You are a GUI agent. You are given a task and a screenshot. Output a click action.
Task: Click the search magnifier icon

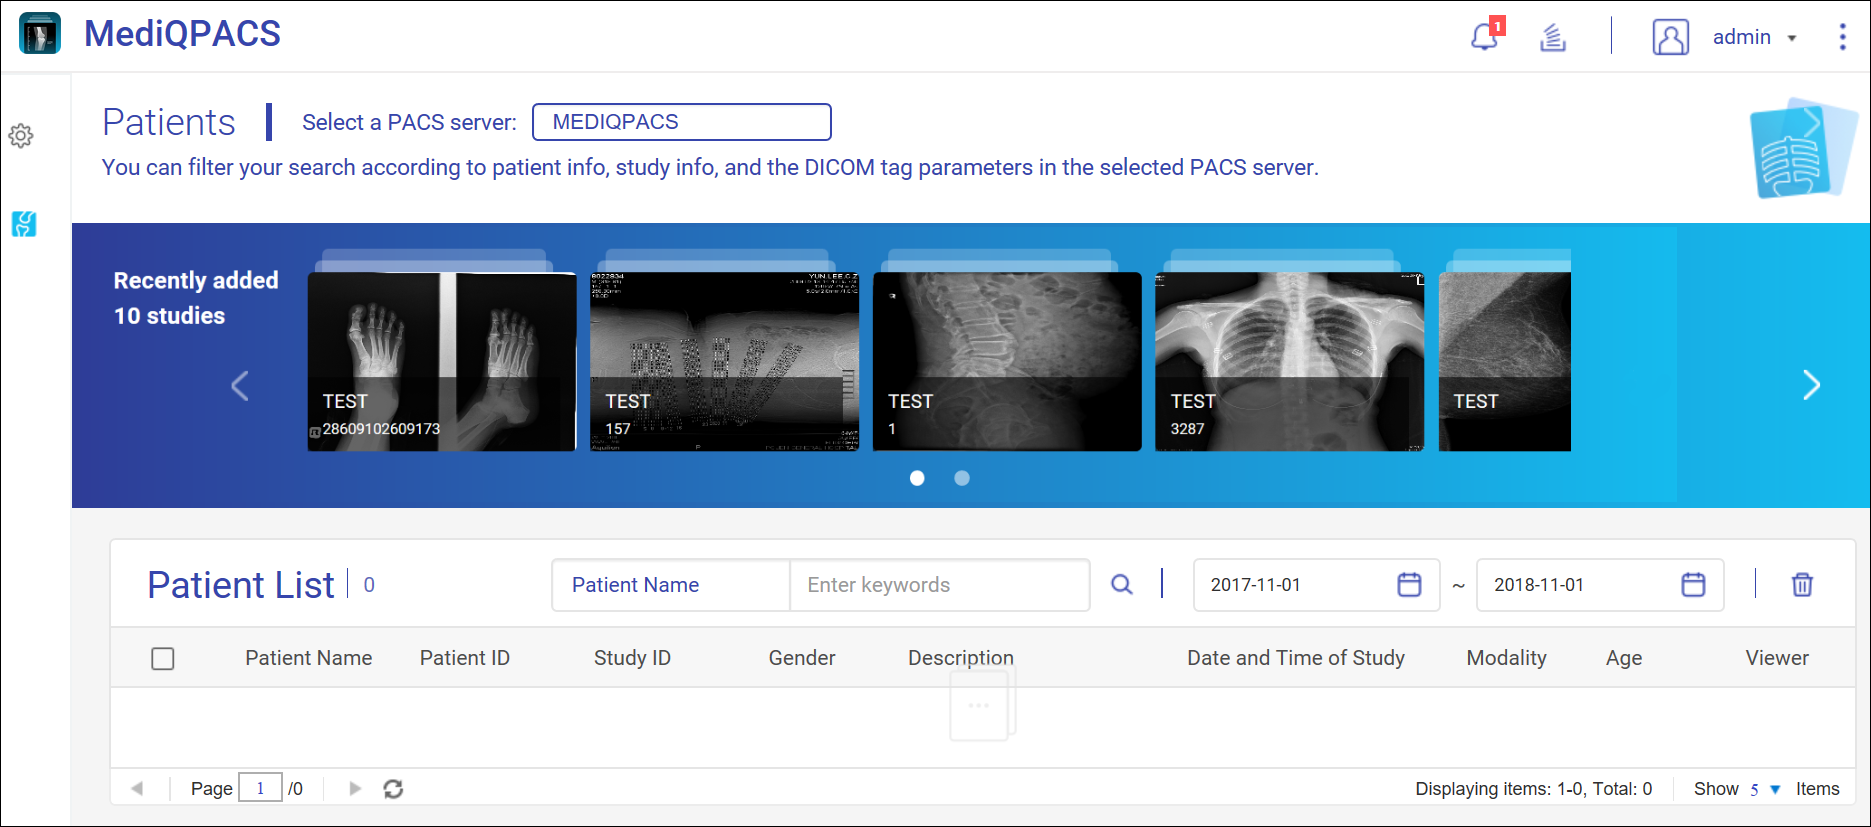pyautogui.click(x=1122, y=585)
